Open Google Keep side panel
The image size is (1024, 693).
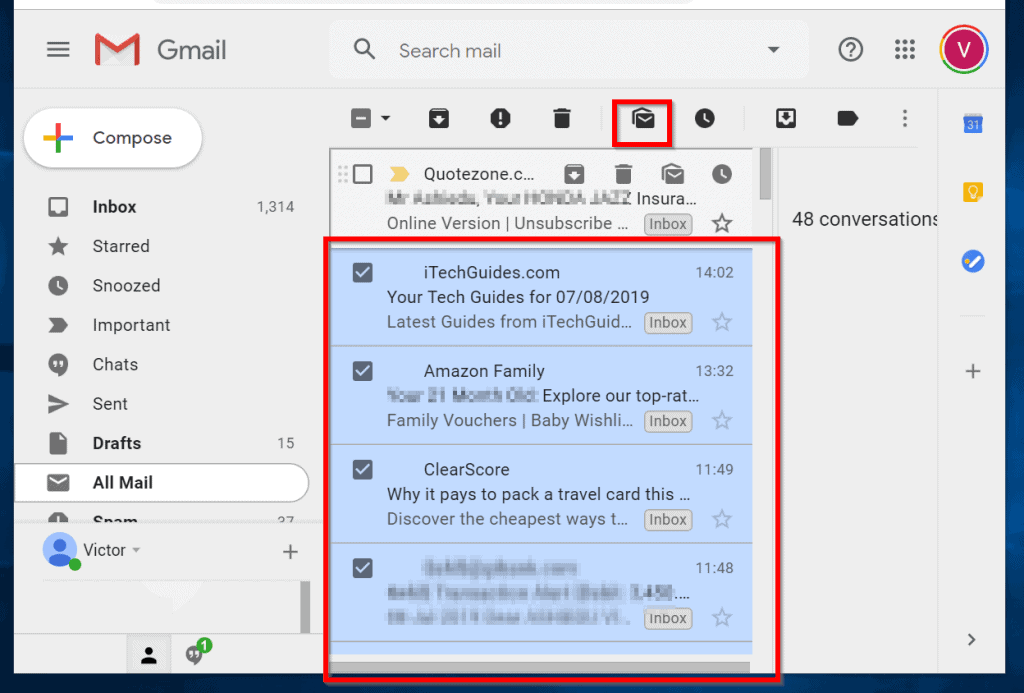[x=973, y=192]
